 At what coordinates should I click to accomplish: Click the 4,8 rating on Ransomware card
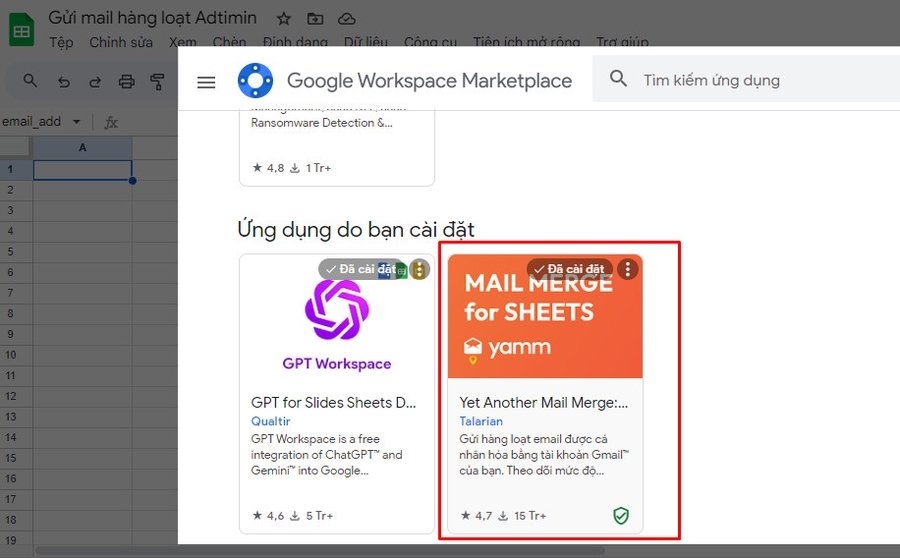coord(268,168)
